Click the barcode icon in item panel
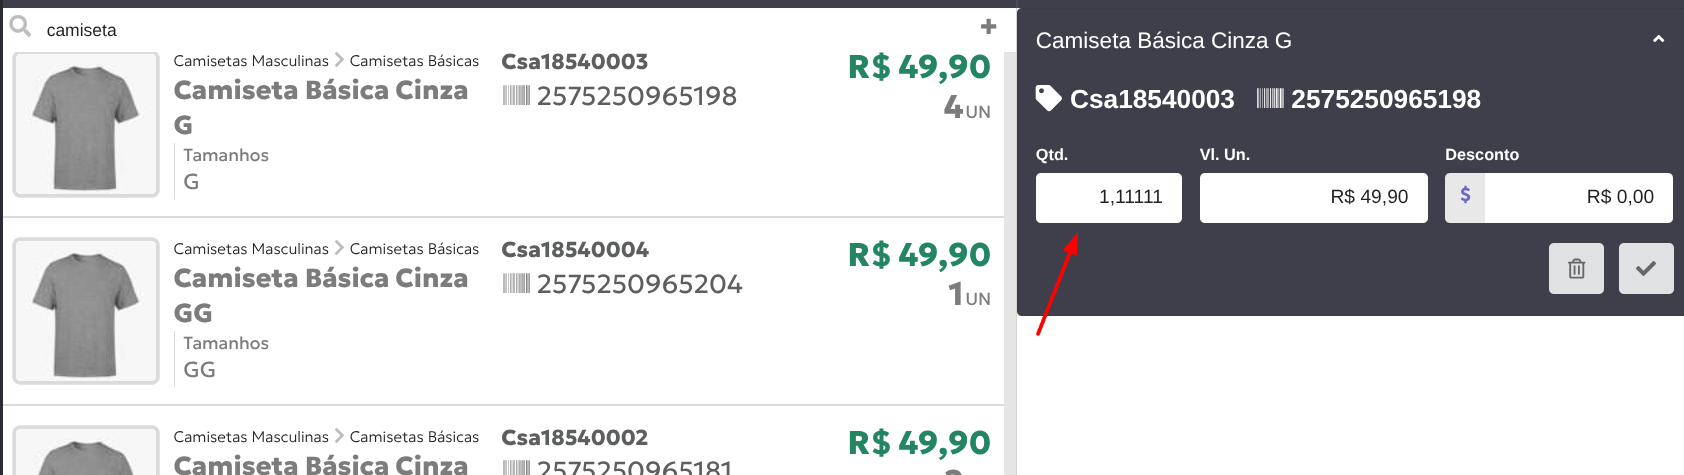Screen dimensions: 1684x475 coord(1270,98)
